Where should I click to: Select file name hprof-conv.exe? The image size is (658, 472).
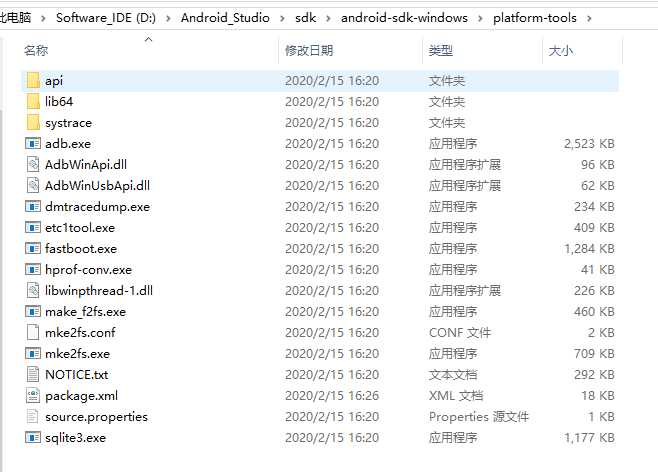click(89, 269)
